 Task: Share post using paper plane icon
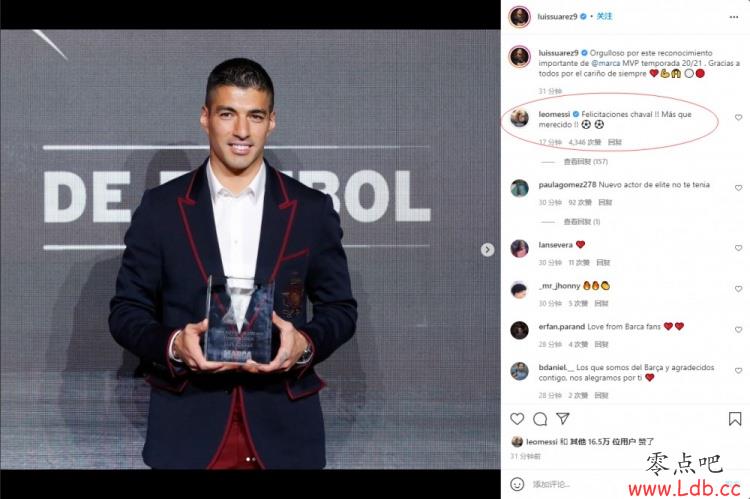click(563, 419)
